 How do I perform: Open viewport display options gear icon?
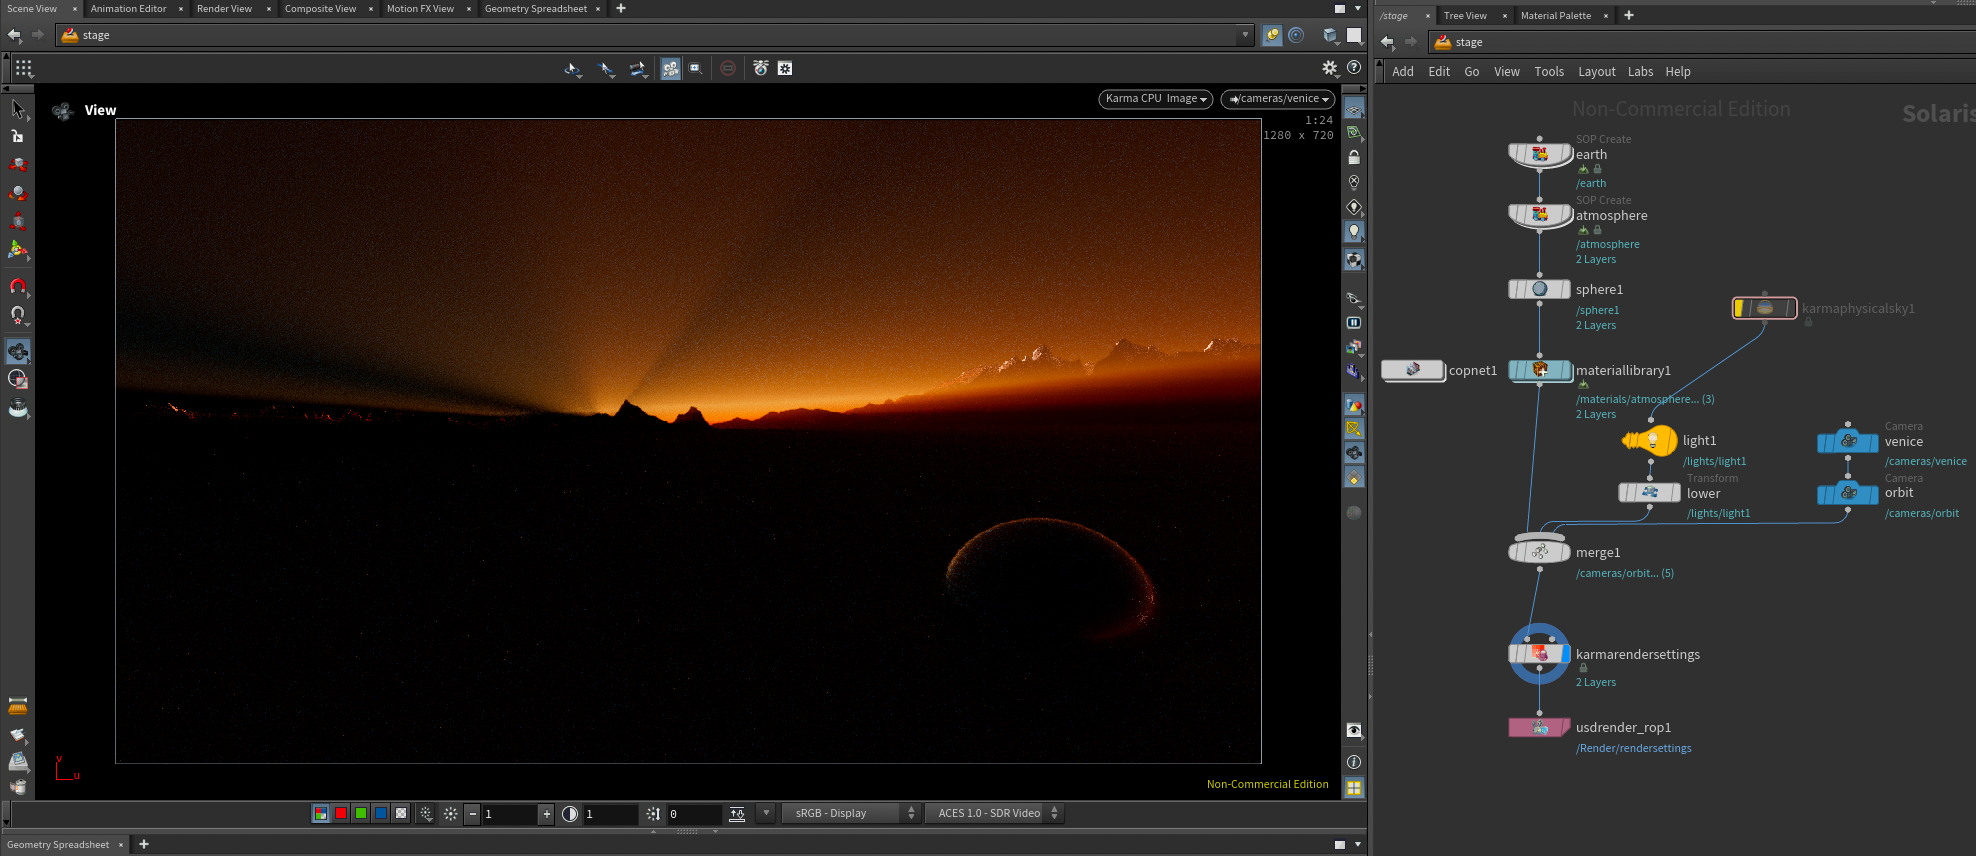click(1329, 68)
